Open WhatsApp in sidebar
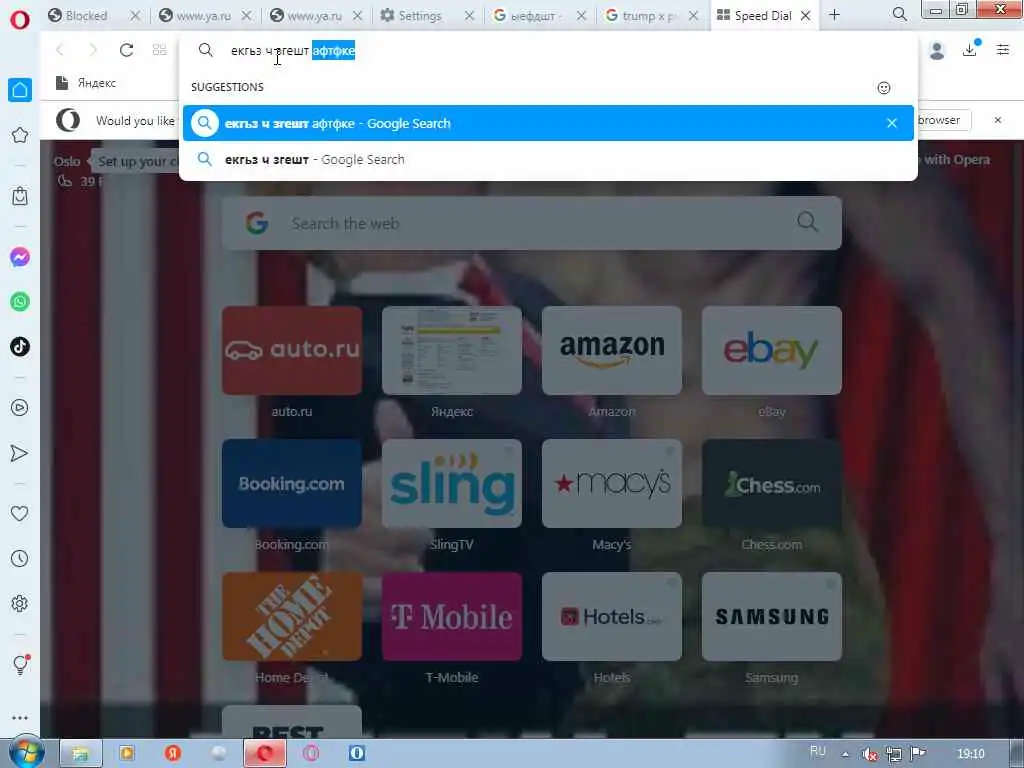This screenshot has height=768, width=1024. click(20, 302)
